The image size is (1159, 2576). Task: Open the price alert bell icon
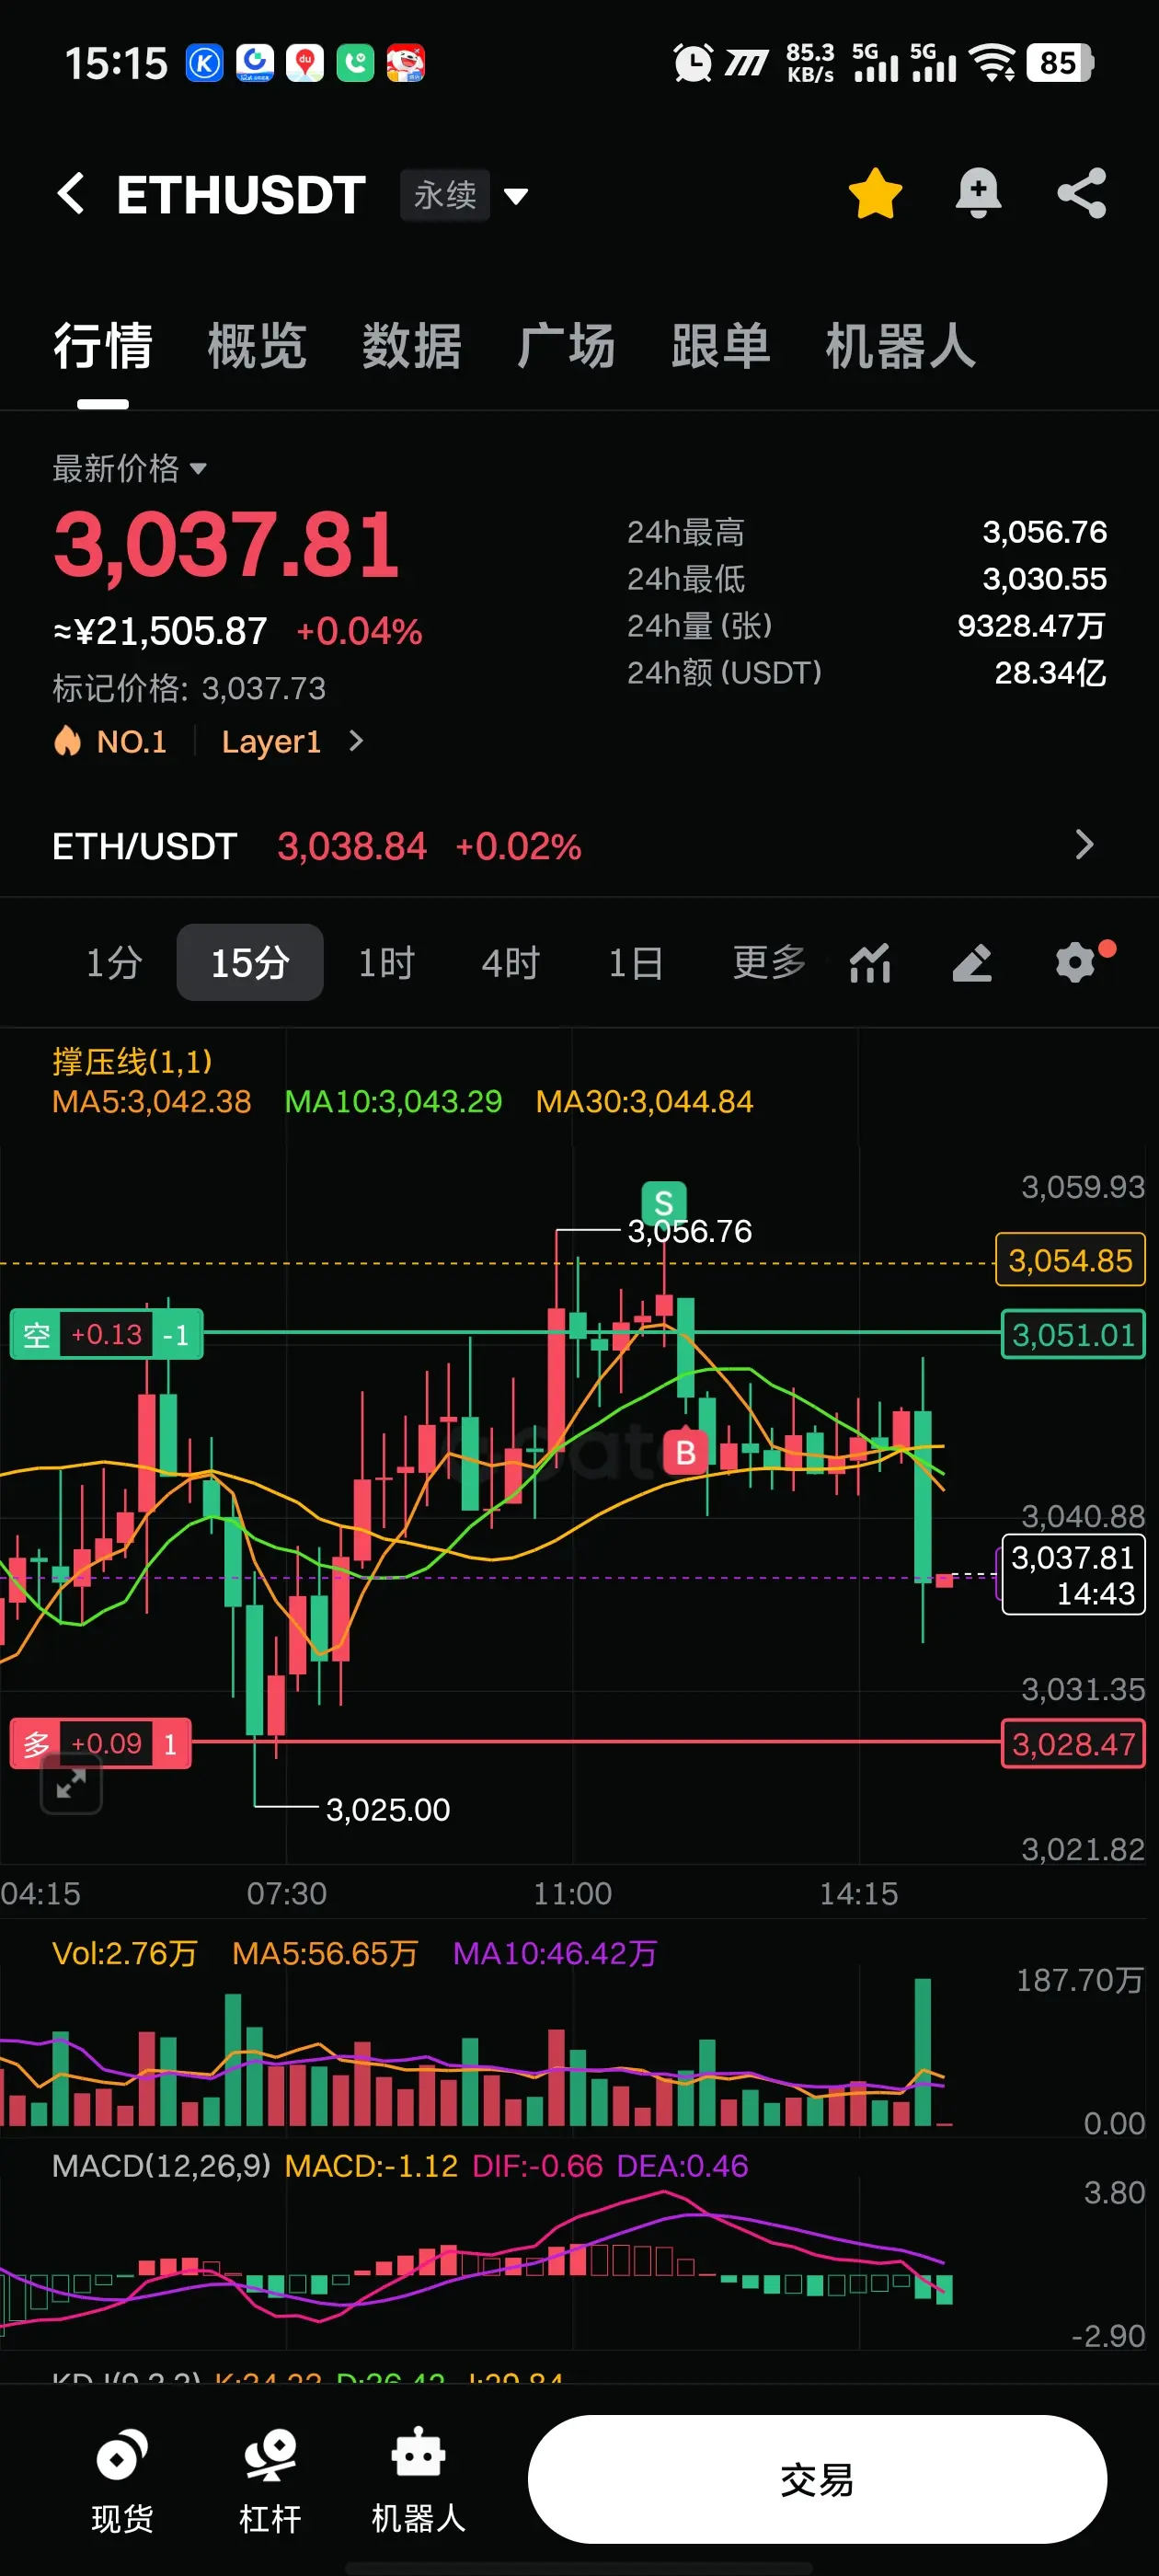(978, 193)
